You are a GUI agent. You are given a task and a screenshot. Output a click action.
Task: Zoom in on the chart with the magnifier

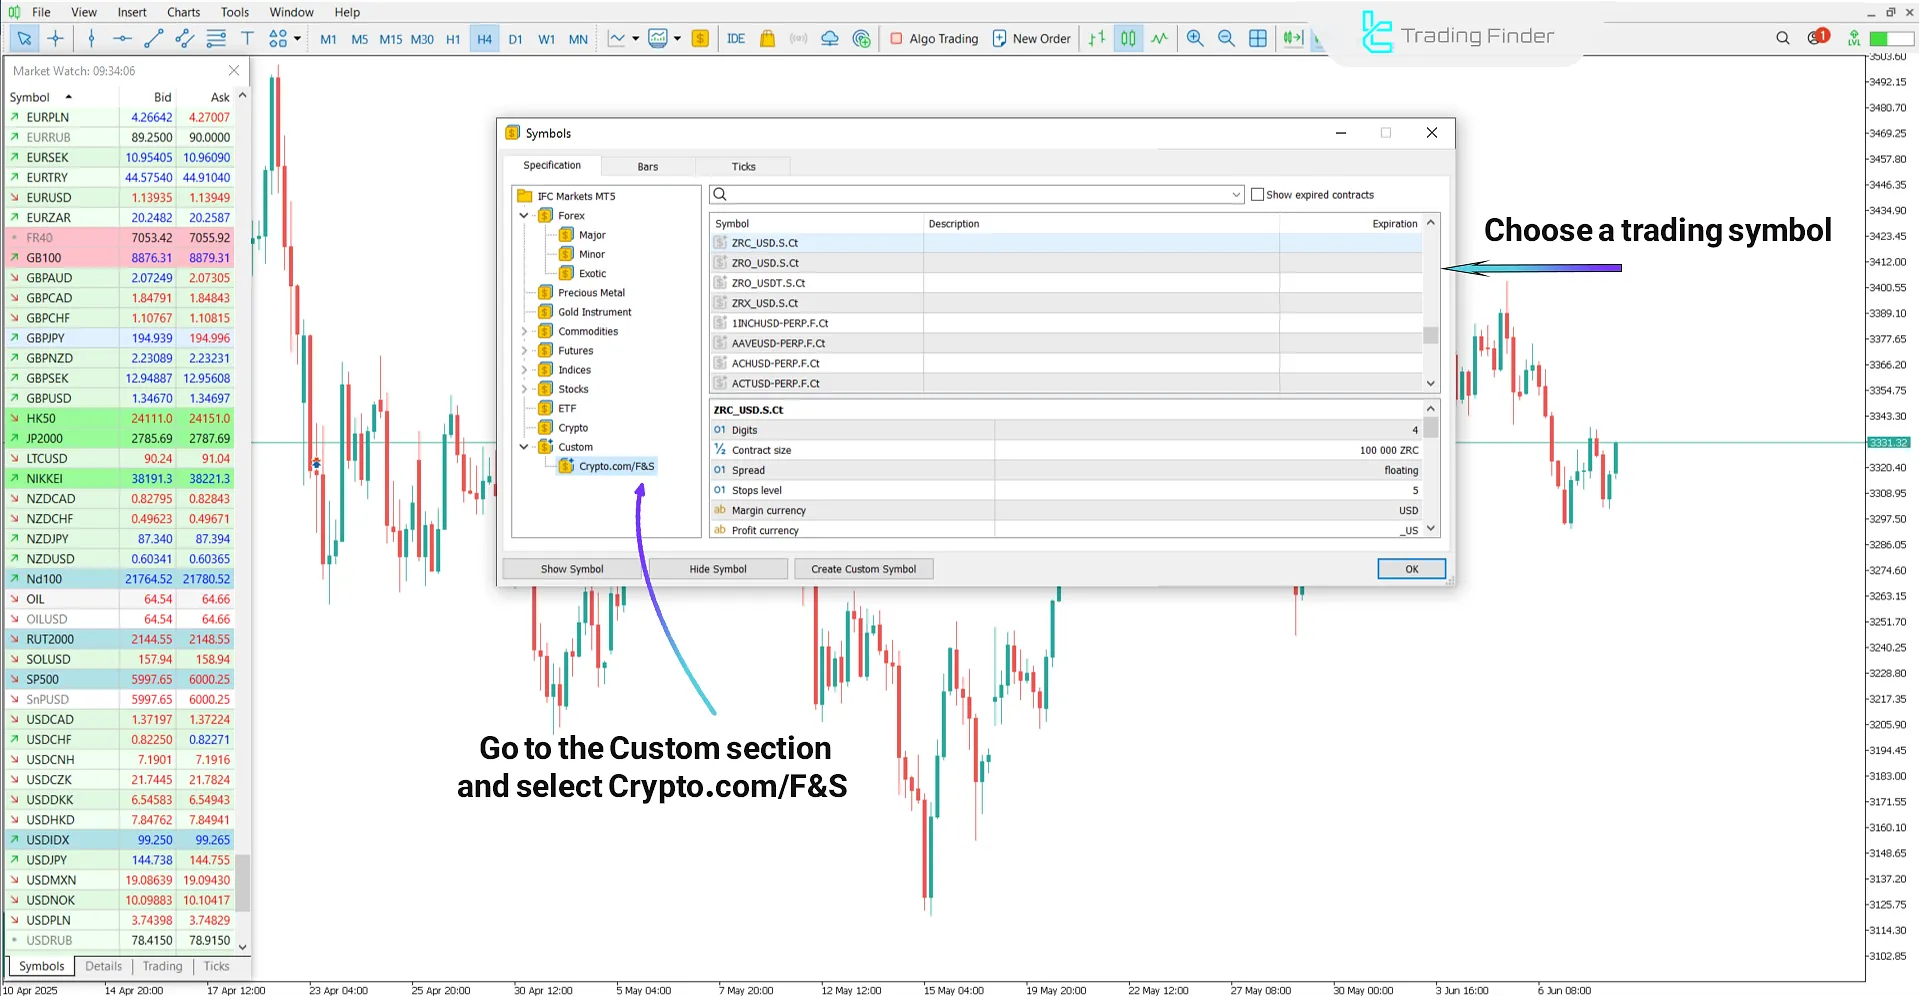1195,38
